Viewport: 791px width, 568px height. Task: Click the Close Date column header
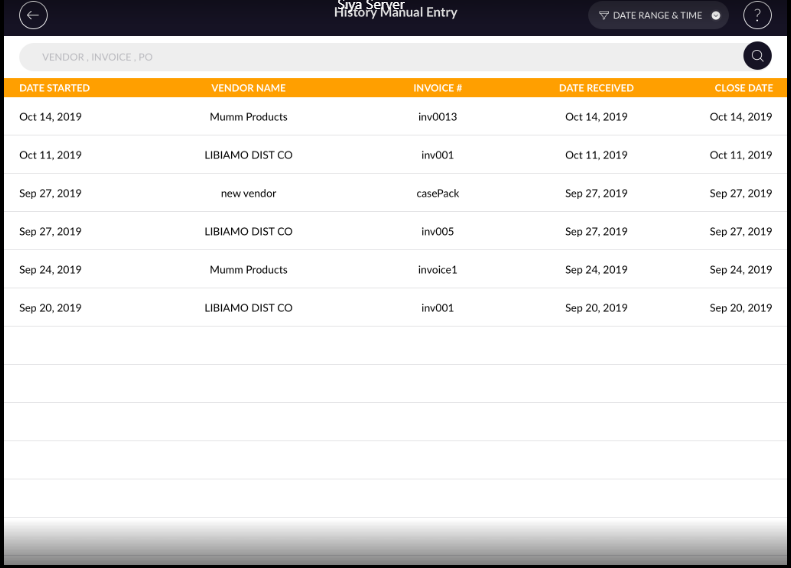(x=743, y=88)
